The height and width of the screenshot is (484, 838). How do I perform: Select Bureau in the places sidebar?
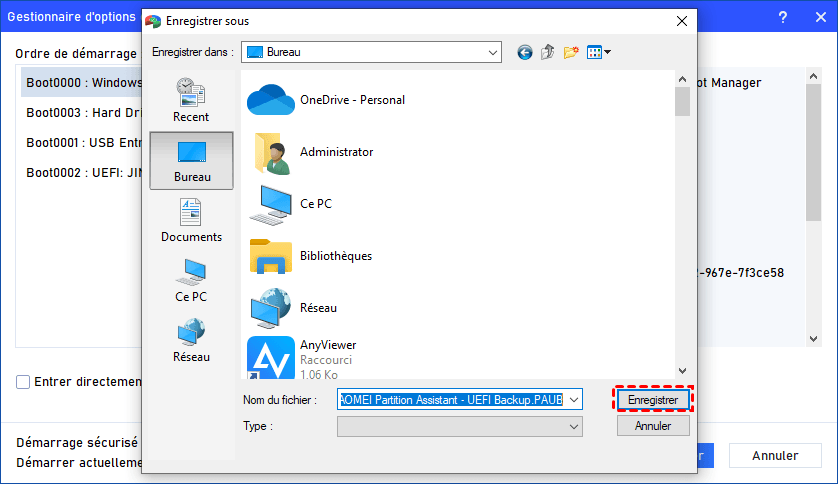[191, 160]
